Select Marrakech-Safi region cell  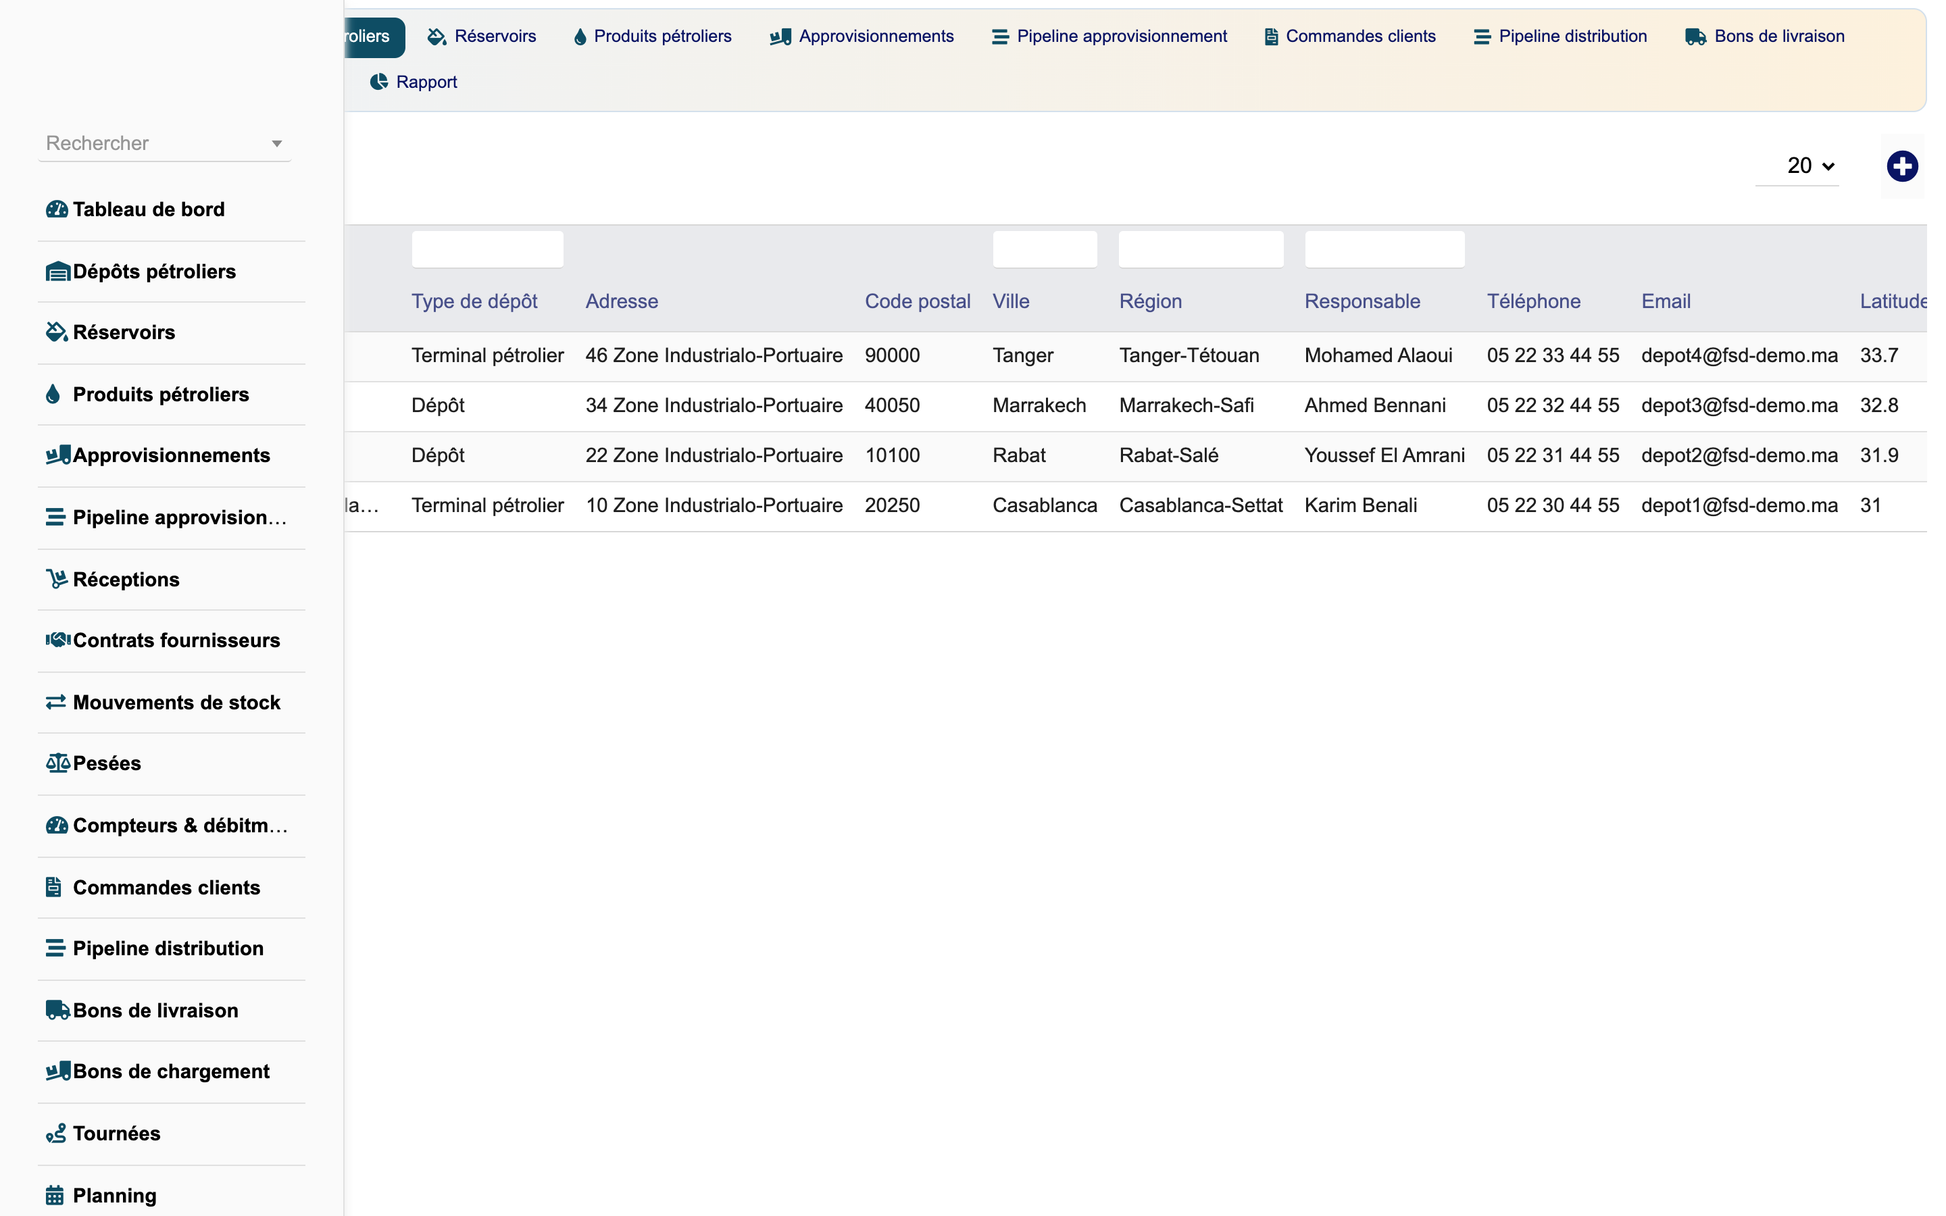tap(1186, 406)
